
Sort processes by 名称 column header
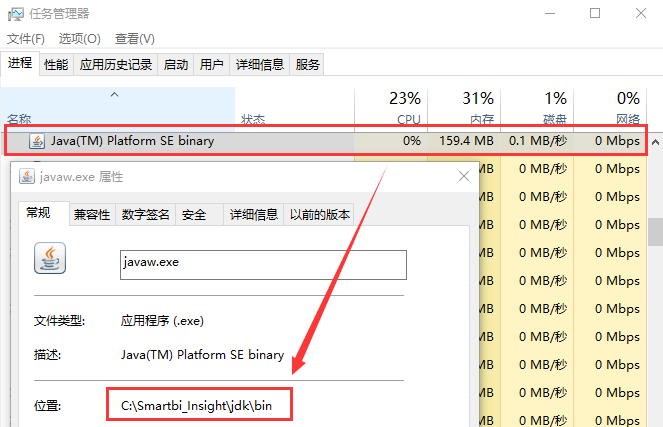point(118,106)
